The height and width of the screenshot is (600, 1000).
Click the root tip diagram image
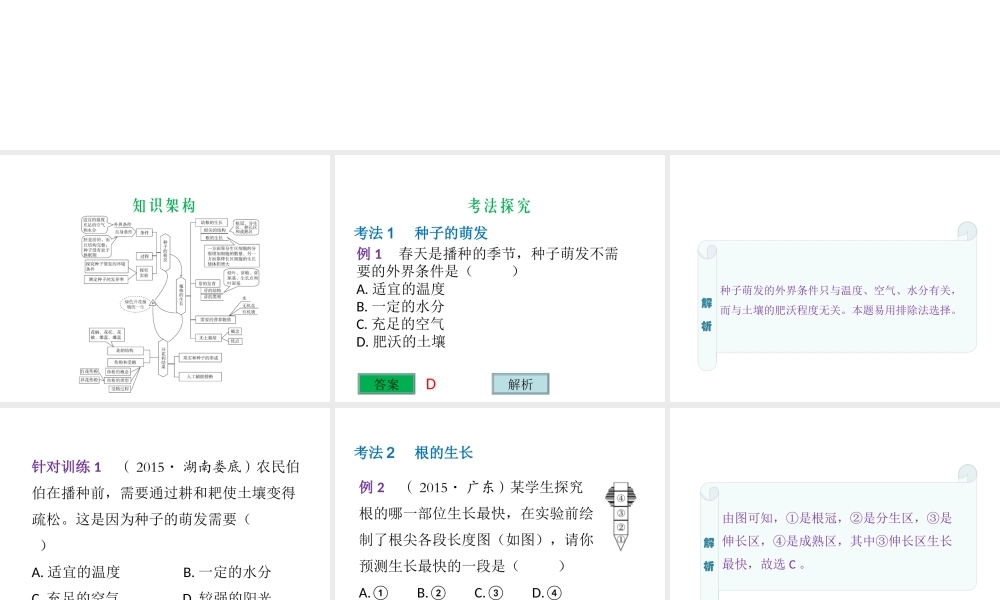pos(621,516)
